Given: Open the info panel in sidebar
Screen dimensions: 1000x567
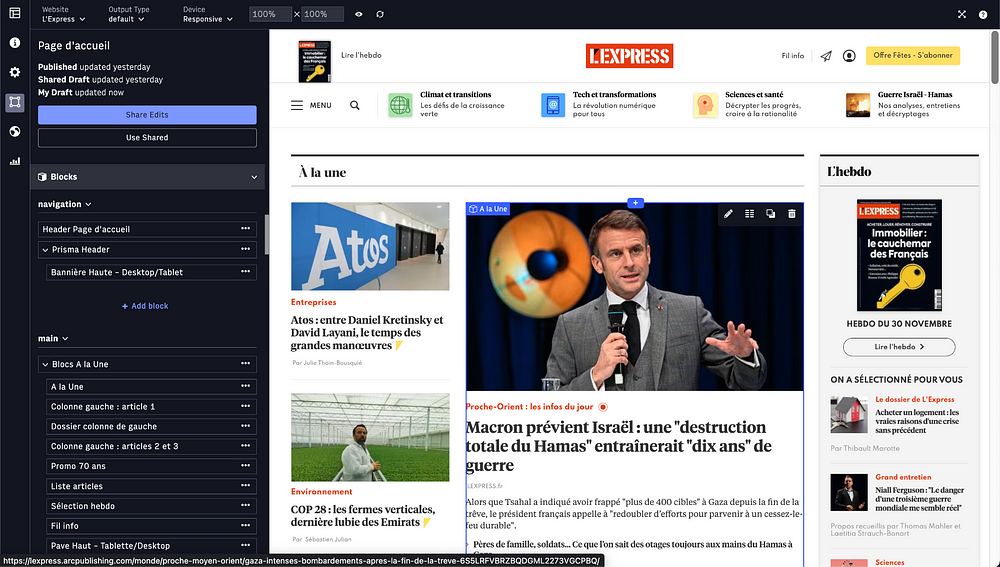Looking at the screenshot, I should coord(15,43).
